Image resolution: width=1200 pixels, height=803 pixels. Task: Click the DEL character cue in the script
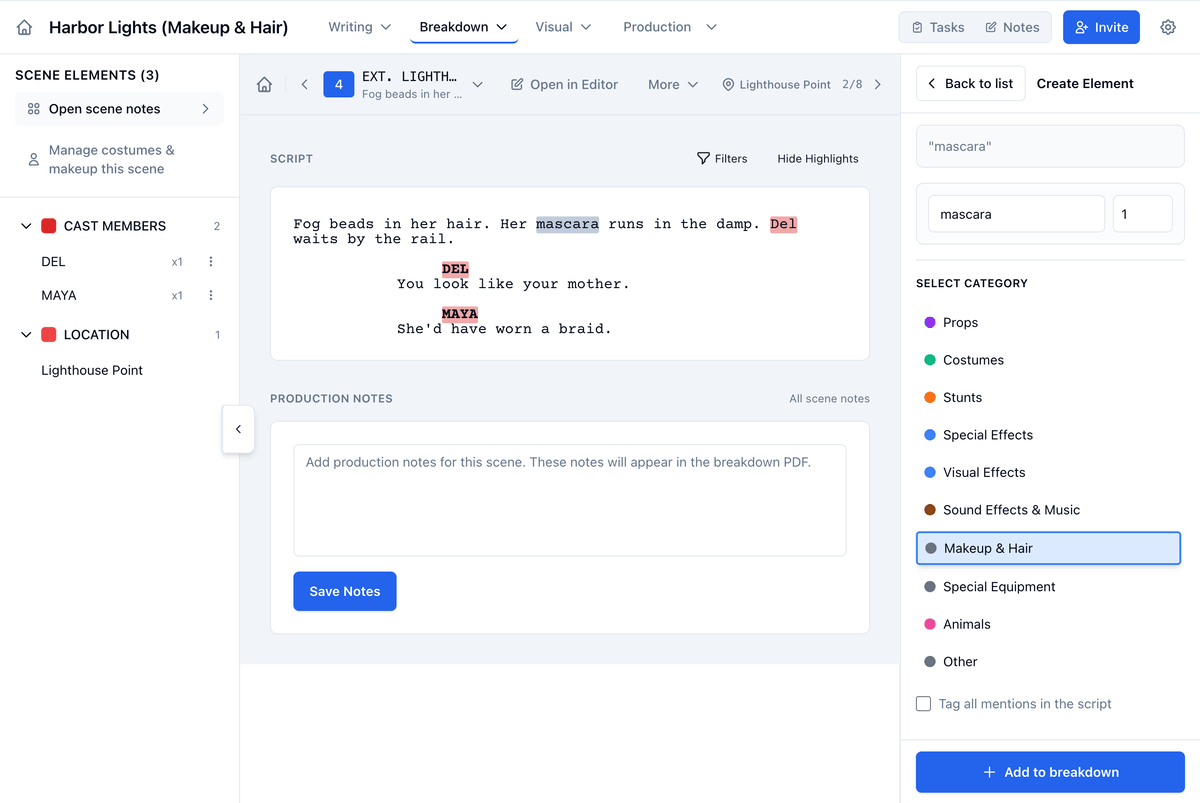pyautogui.click(x=455, y=269)
